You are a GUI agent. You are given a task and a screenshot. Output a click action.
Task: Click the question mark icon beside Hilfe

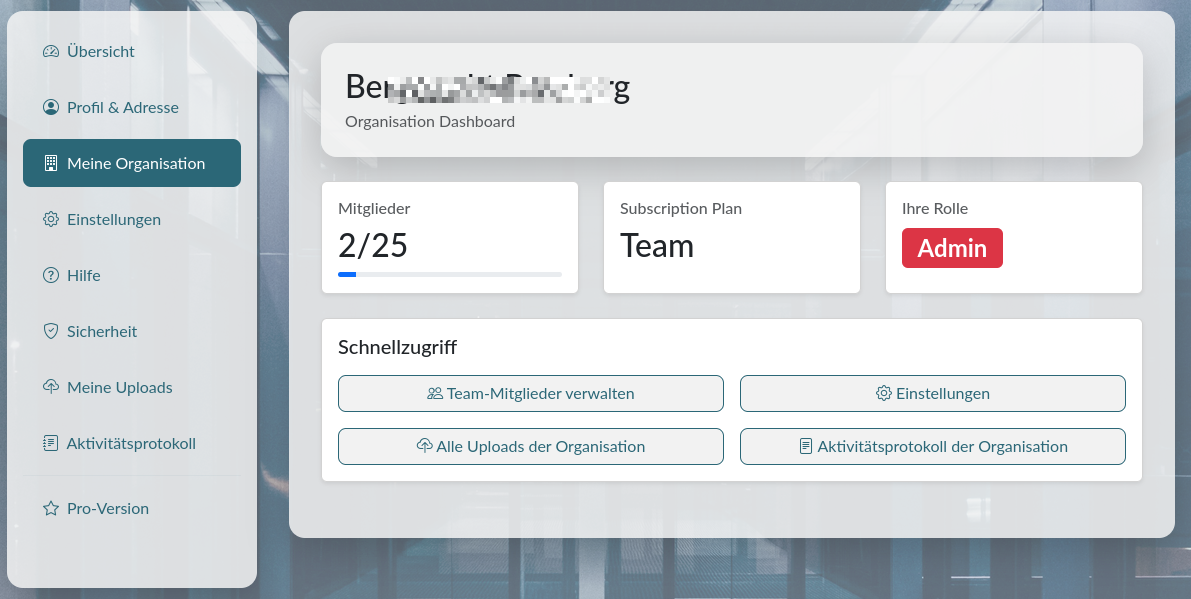coord(51,276)
